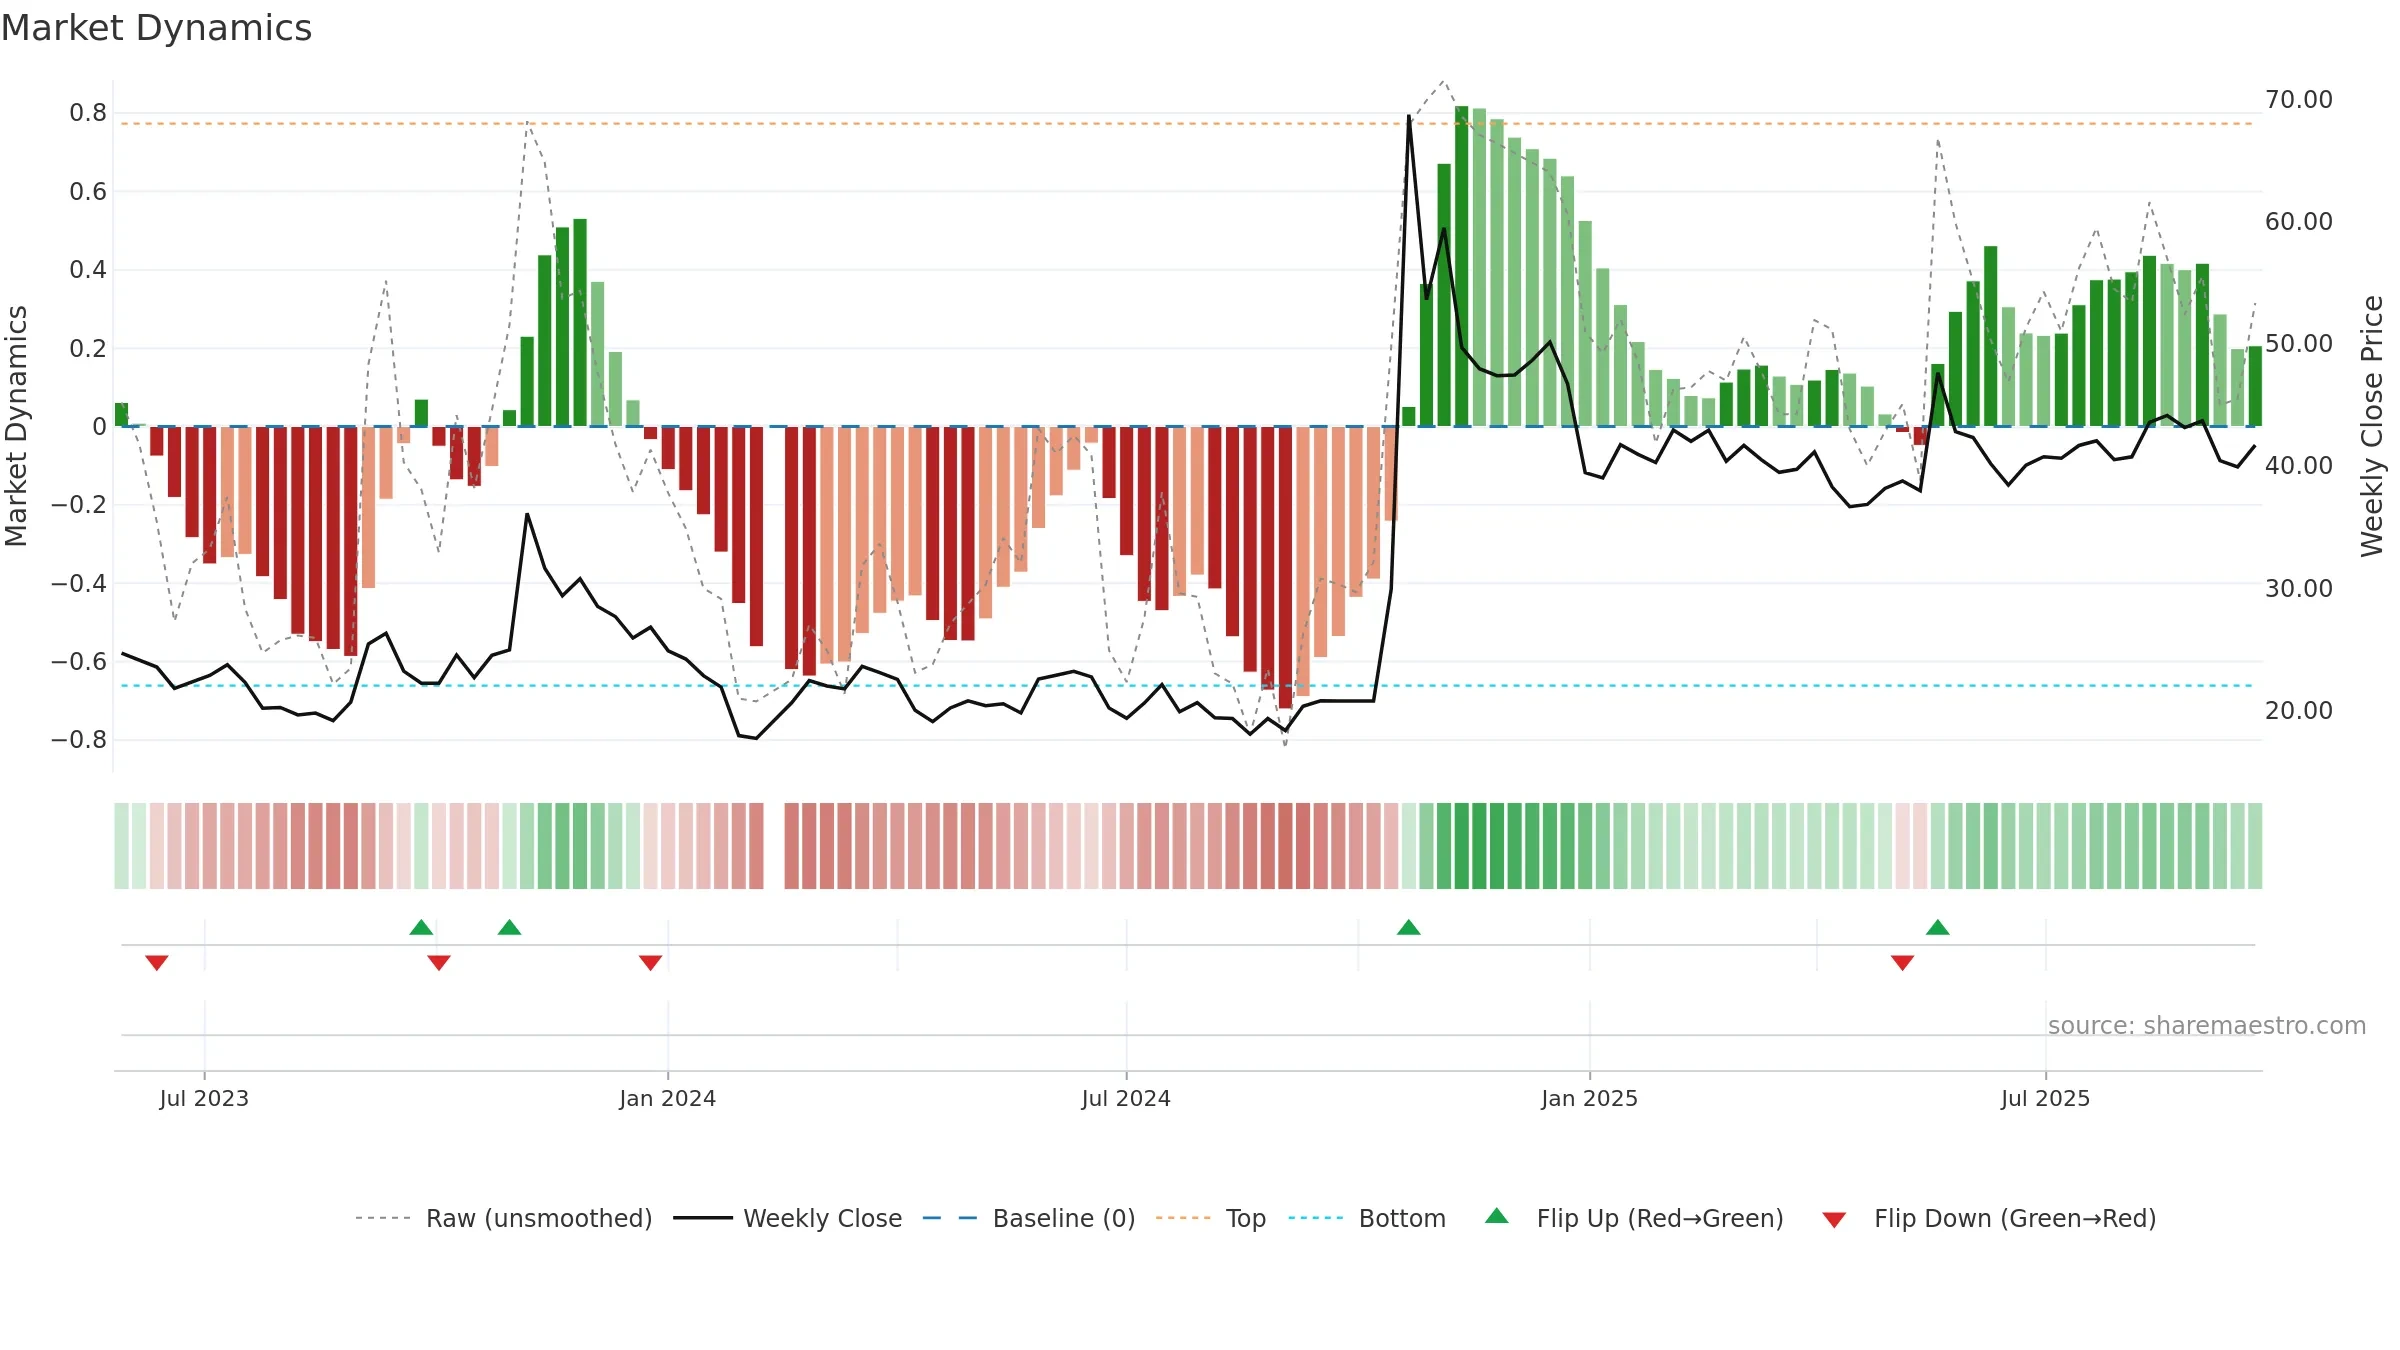Viewport: 2400px width, 1350px height.
Task: Click the rightmost green flip-up marker before Jul 2025
Action: 1938,927
